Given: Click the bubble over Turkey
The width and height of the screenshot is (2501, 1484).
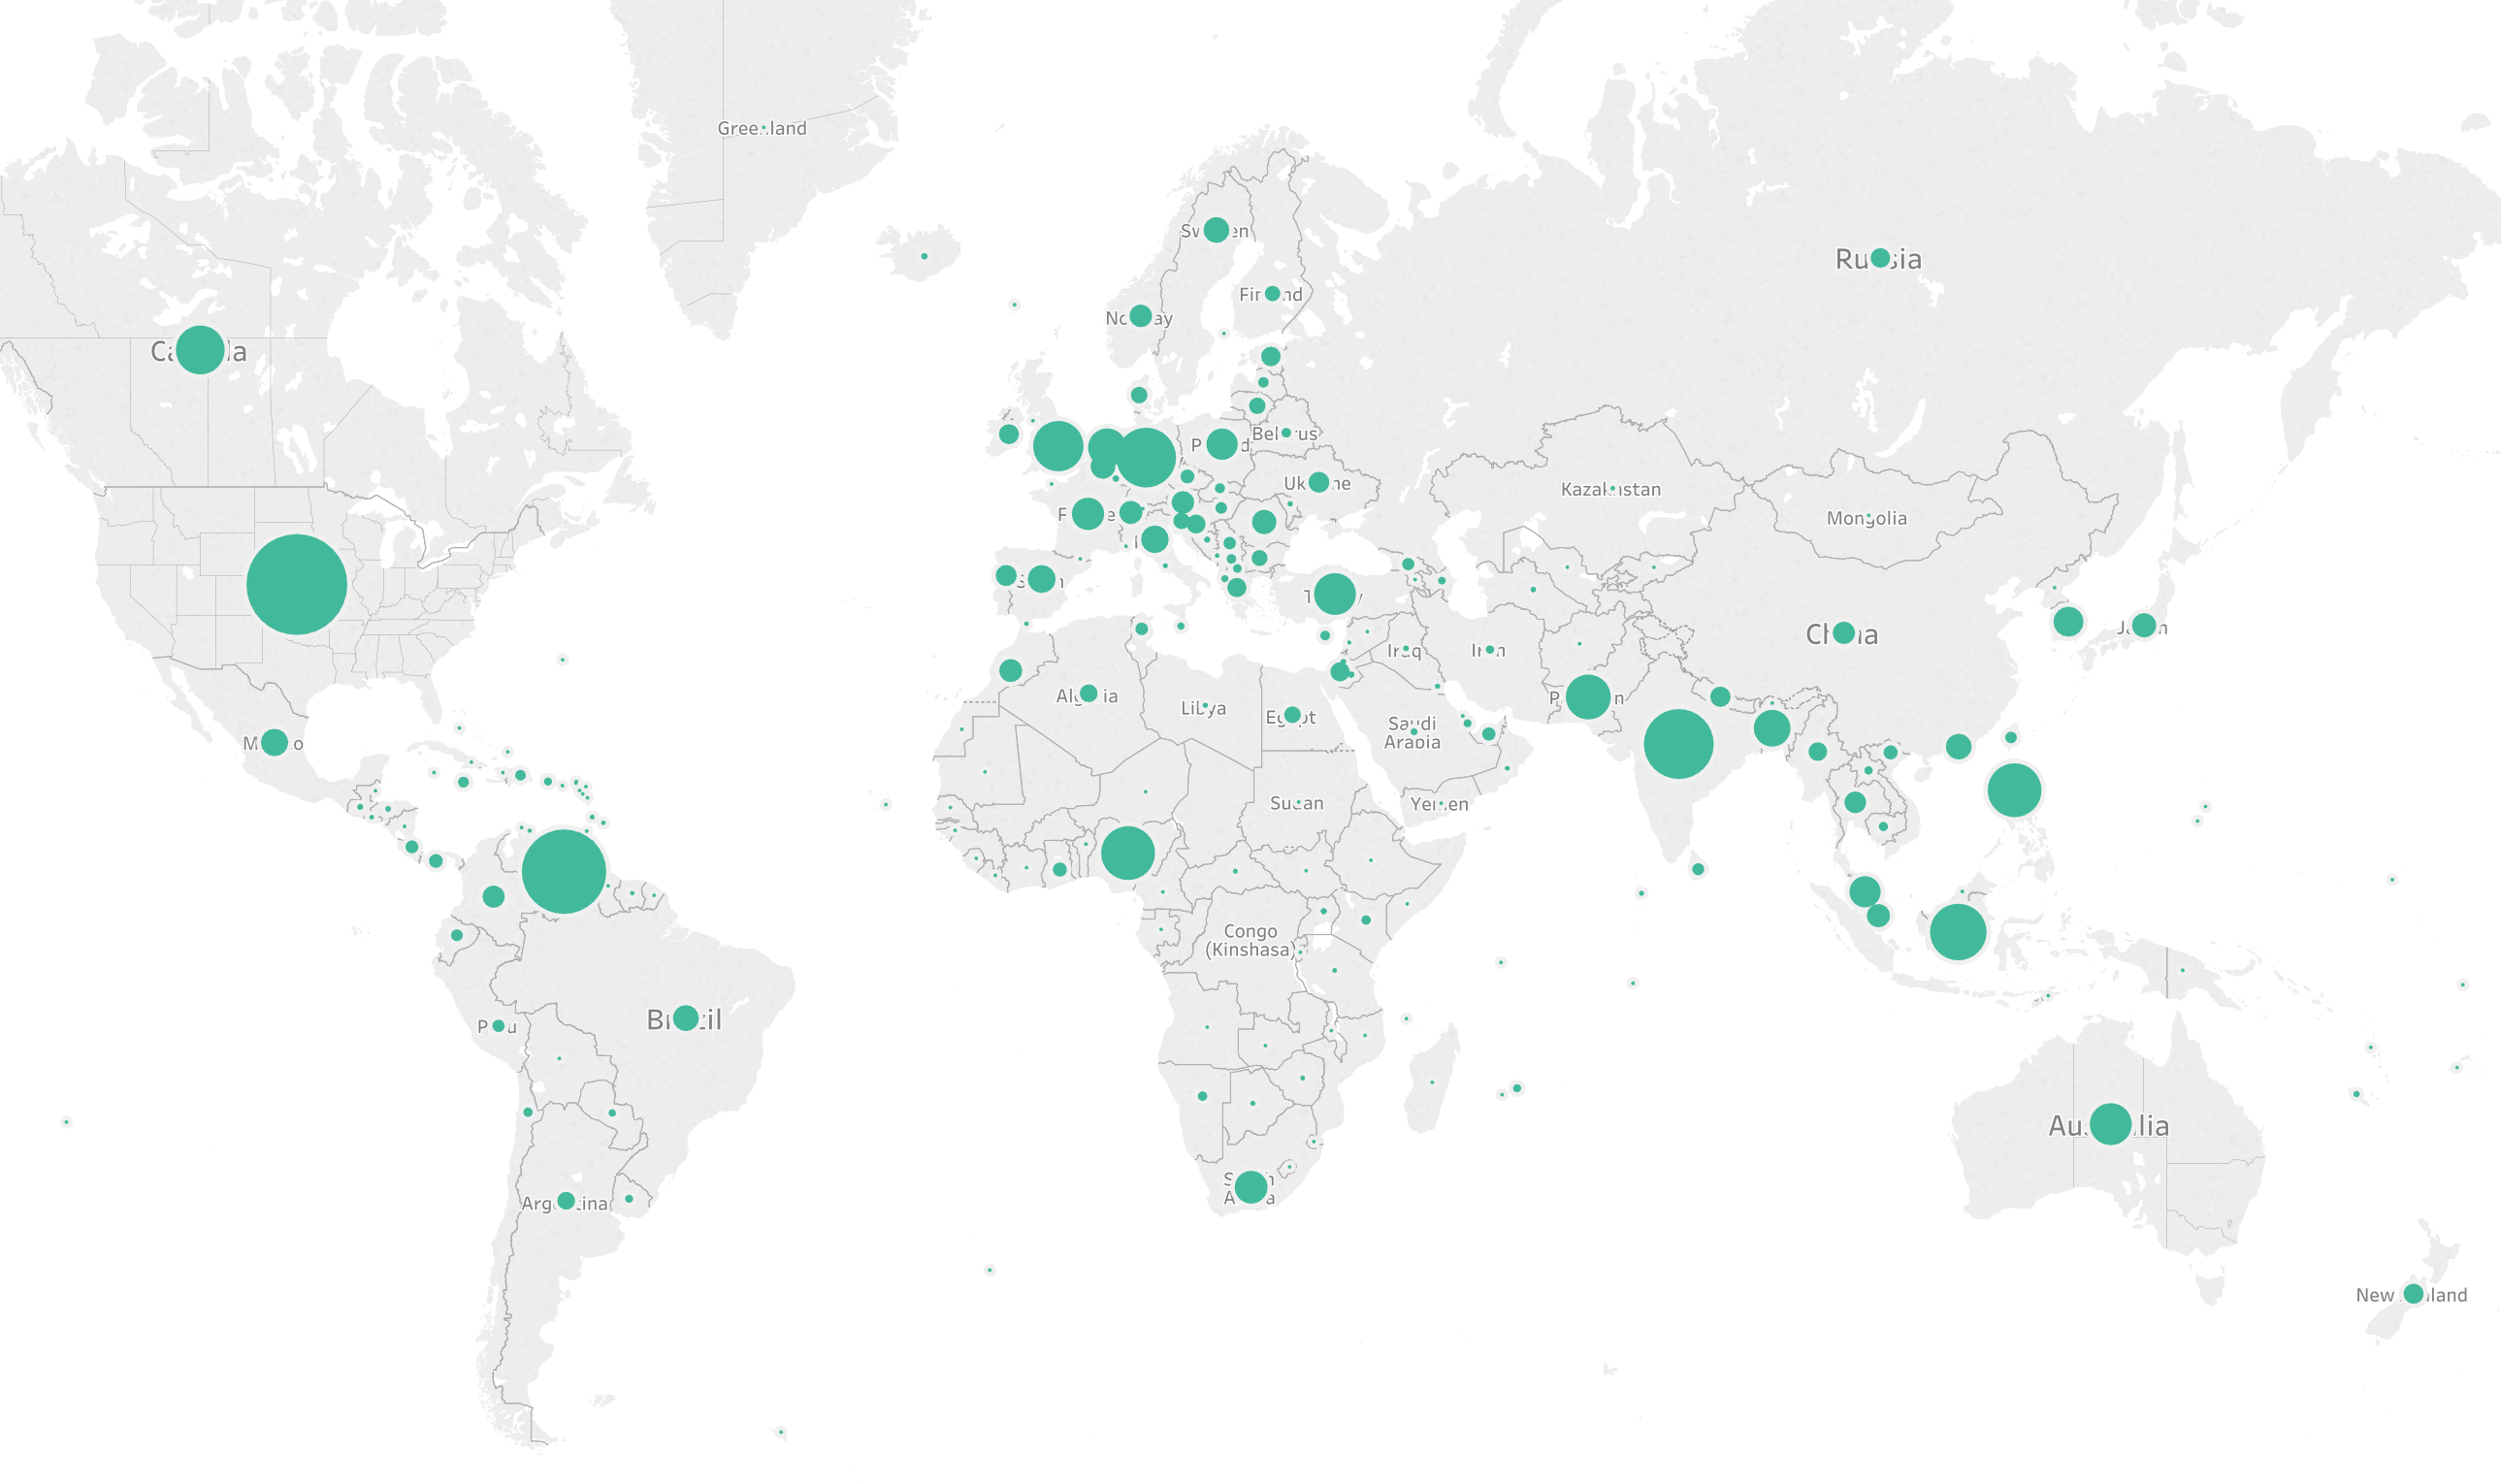Looking at the screenshot, I should point(1334,594).
